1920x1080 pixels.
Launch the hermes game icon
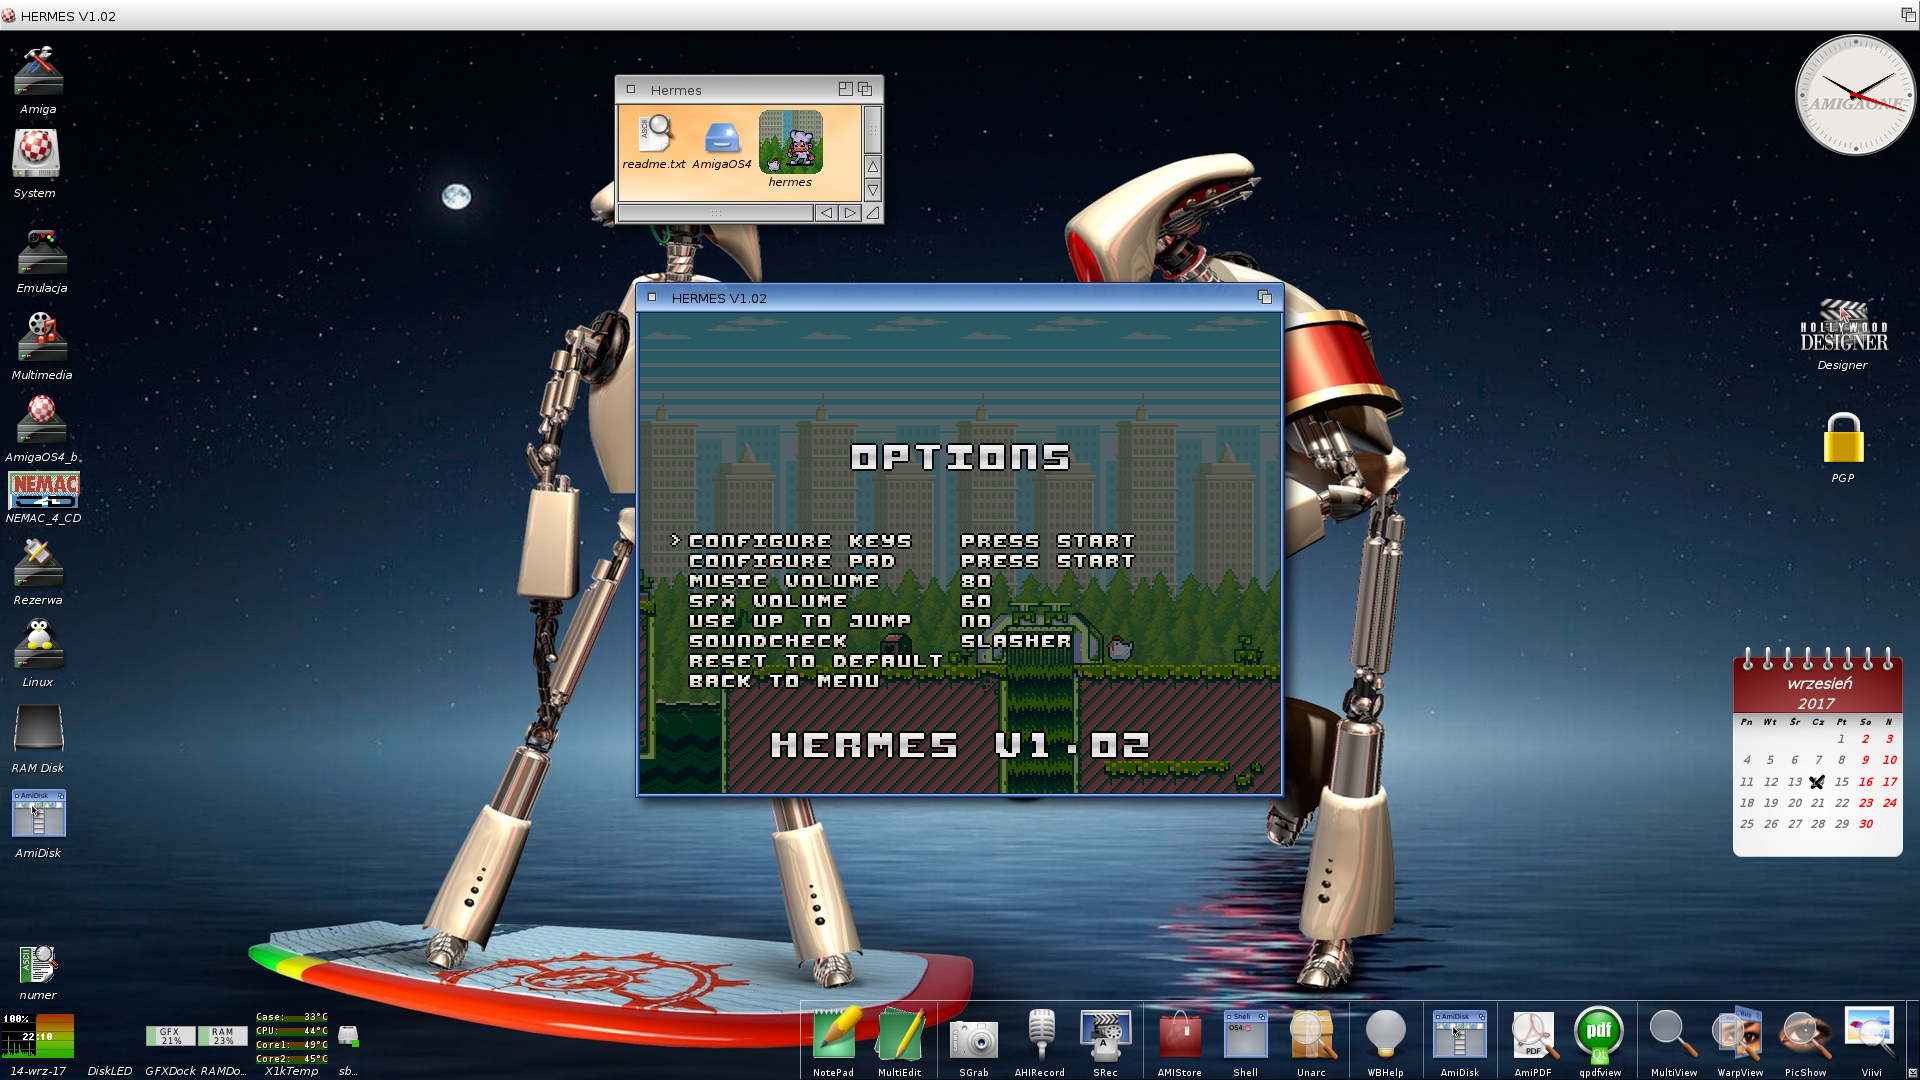coord(790,141)
